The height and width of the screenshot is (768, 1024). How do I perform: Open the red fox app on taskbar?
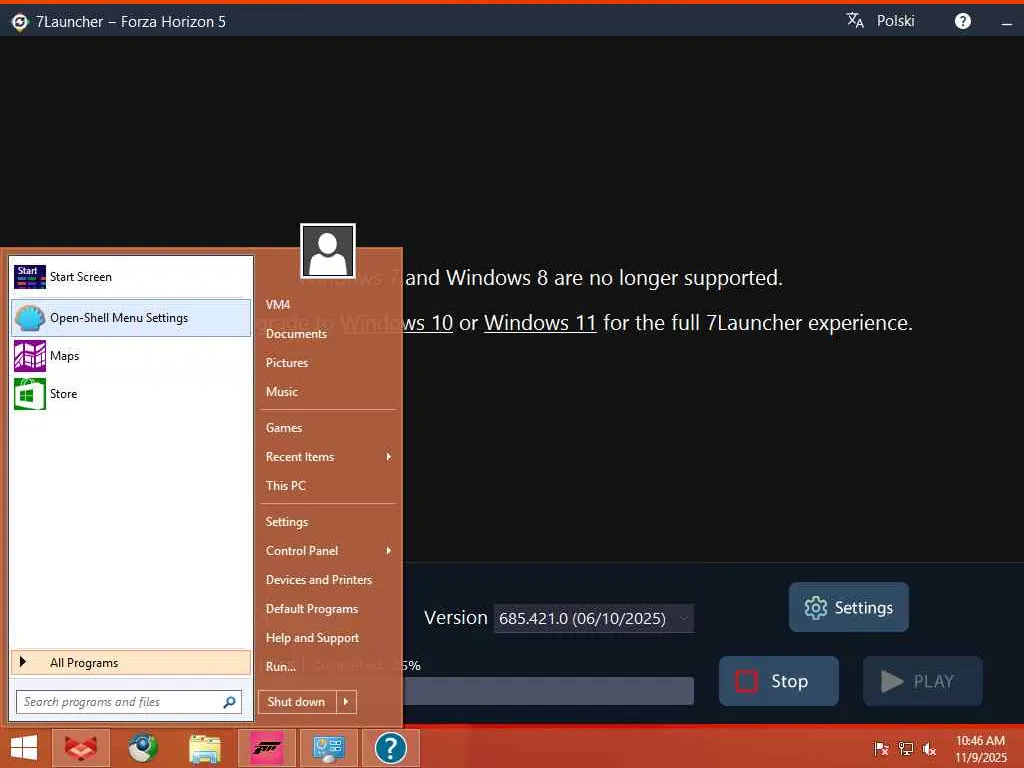[x=81, y=748]
